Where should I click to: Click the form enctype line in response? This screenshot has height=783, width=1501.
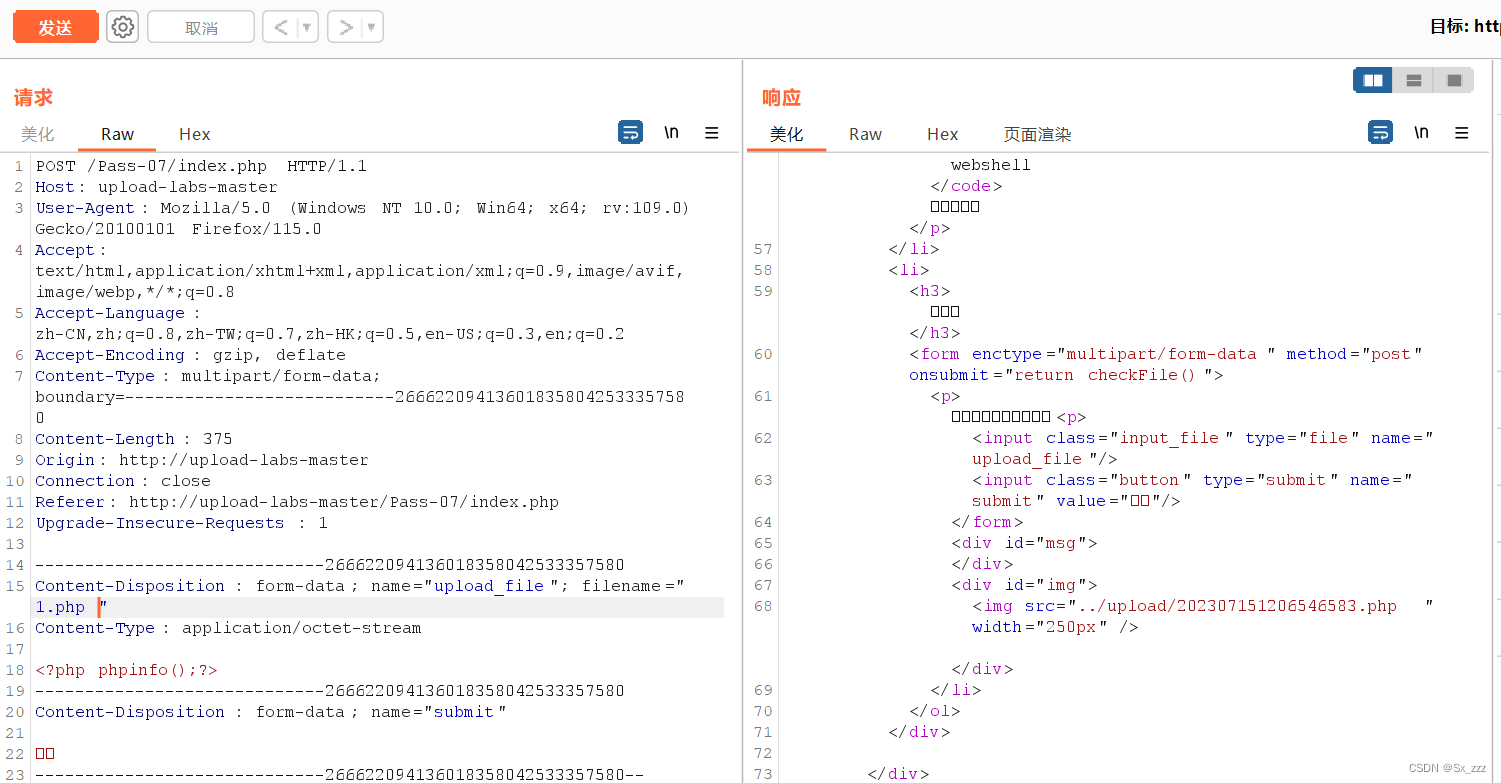coord(1166,354)
